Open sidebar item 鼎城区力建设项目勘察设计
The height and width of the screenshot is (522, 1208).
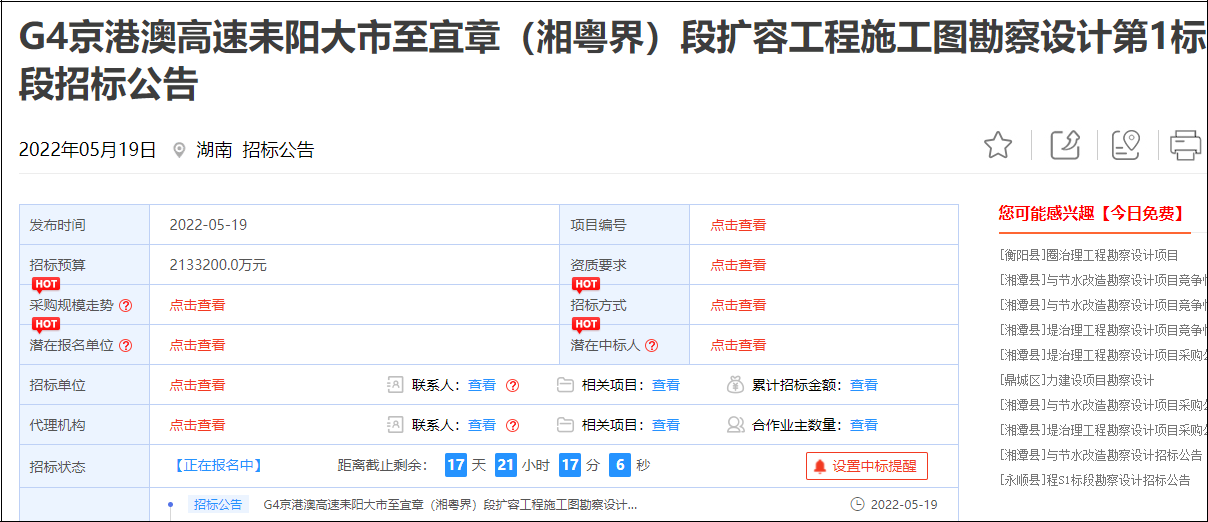coord(1076,380)
